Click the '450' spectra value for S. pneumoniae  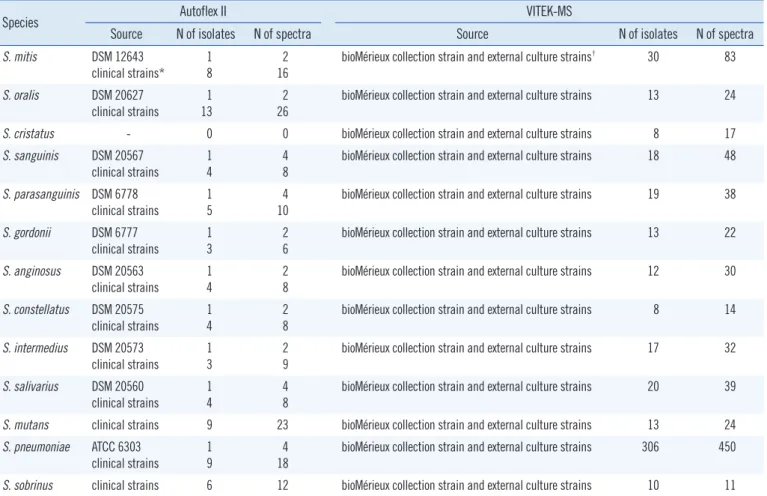pos(727,447)
